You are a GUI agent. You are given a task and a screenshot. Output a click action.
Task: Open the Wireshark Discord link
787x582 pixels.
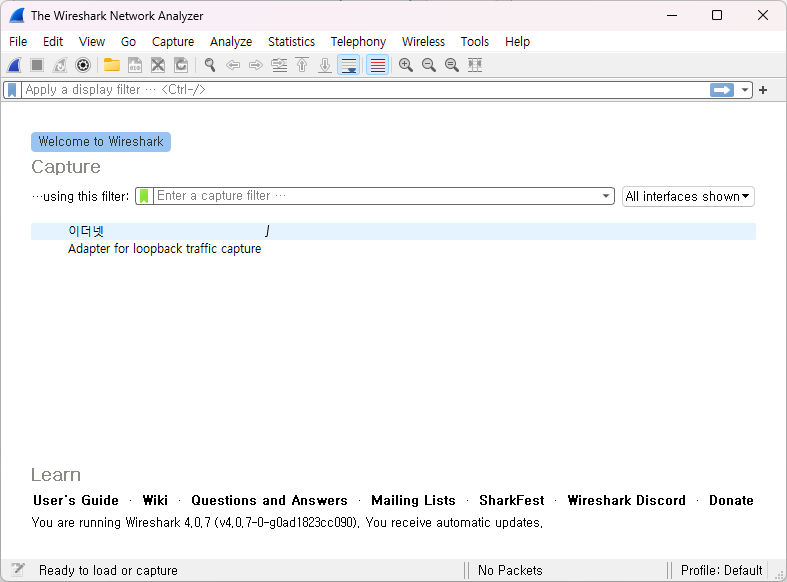click(x=626, y=501)
